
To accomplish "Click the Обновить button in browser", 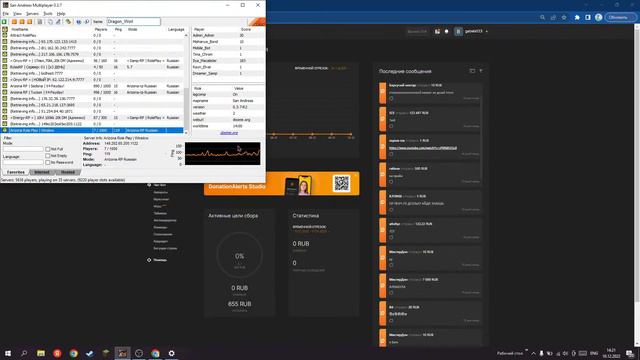I will pos(618,18).
